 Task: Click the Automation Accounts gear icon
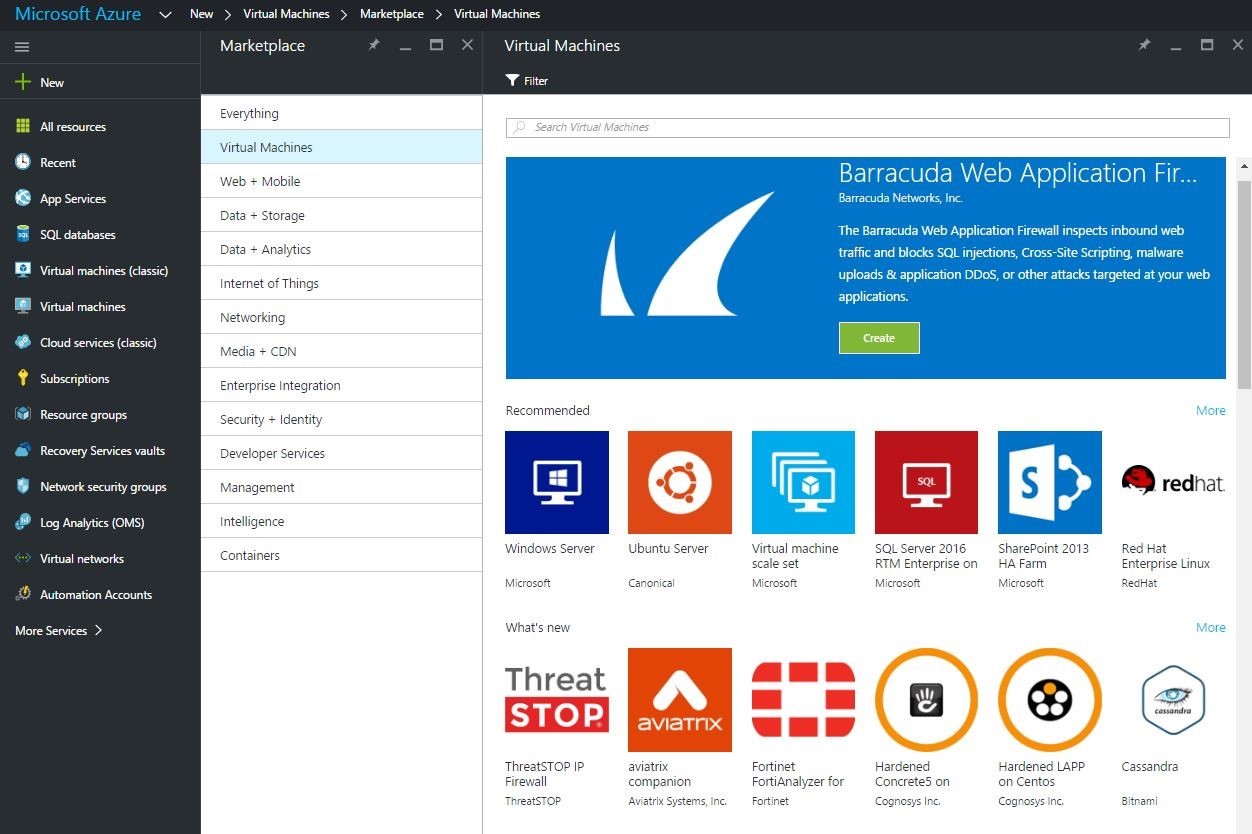[x=23, y=594]
